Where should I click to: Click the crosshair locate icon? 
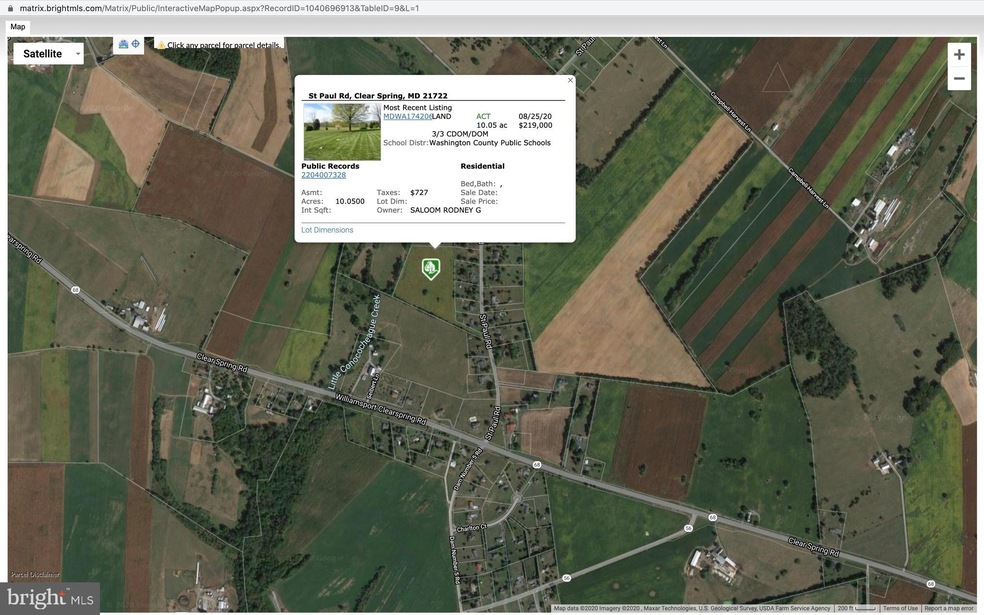[x=136, y=44]
